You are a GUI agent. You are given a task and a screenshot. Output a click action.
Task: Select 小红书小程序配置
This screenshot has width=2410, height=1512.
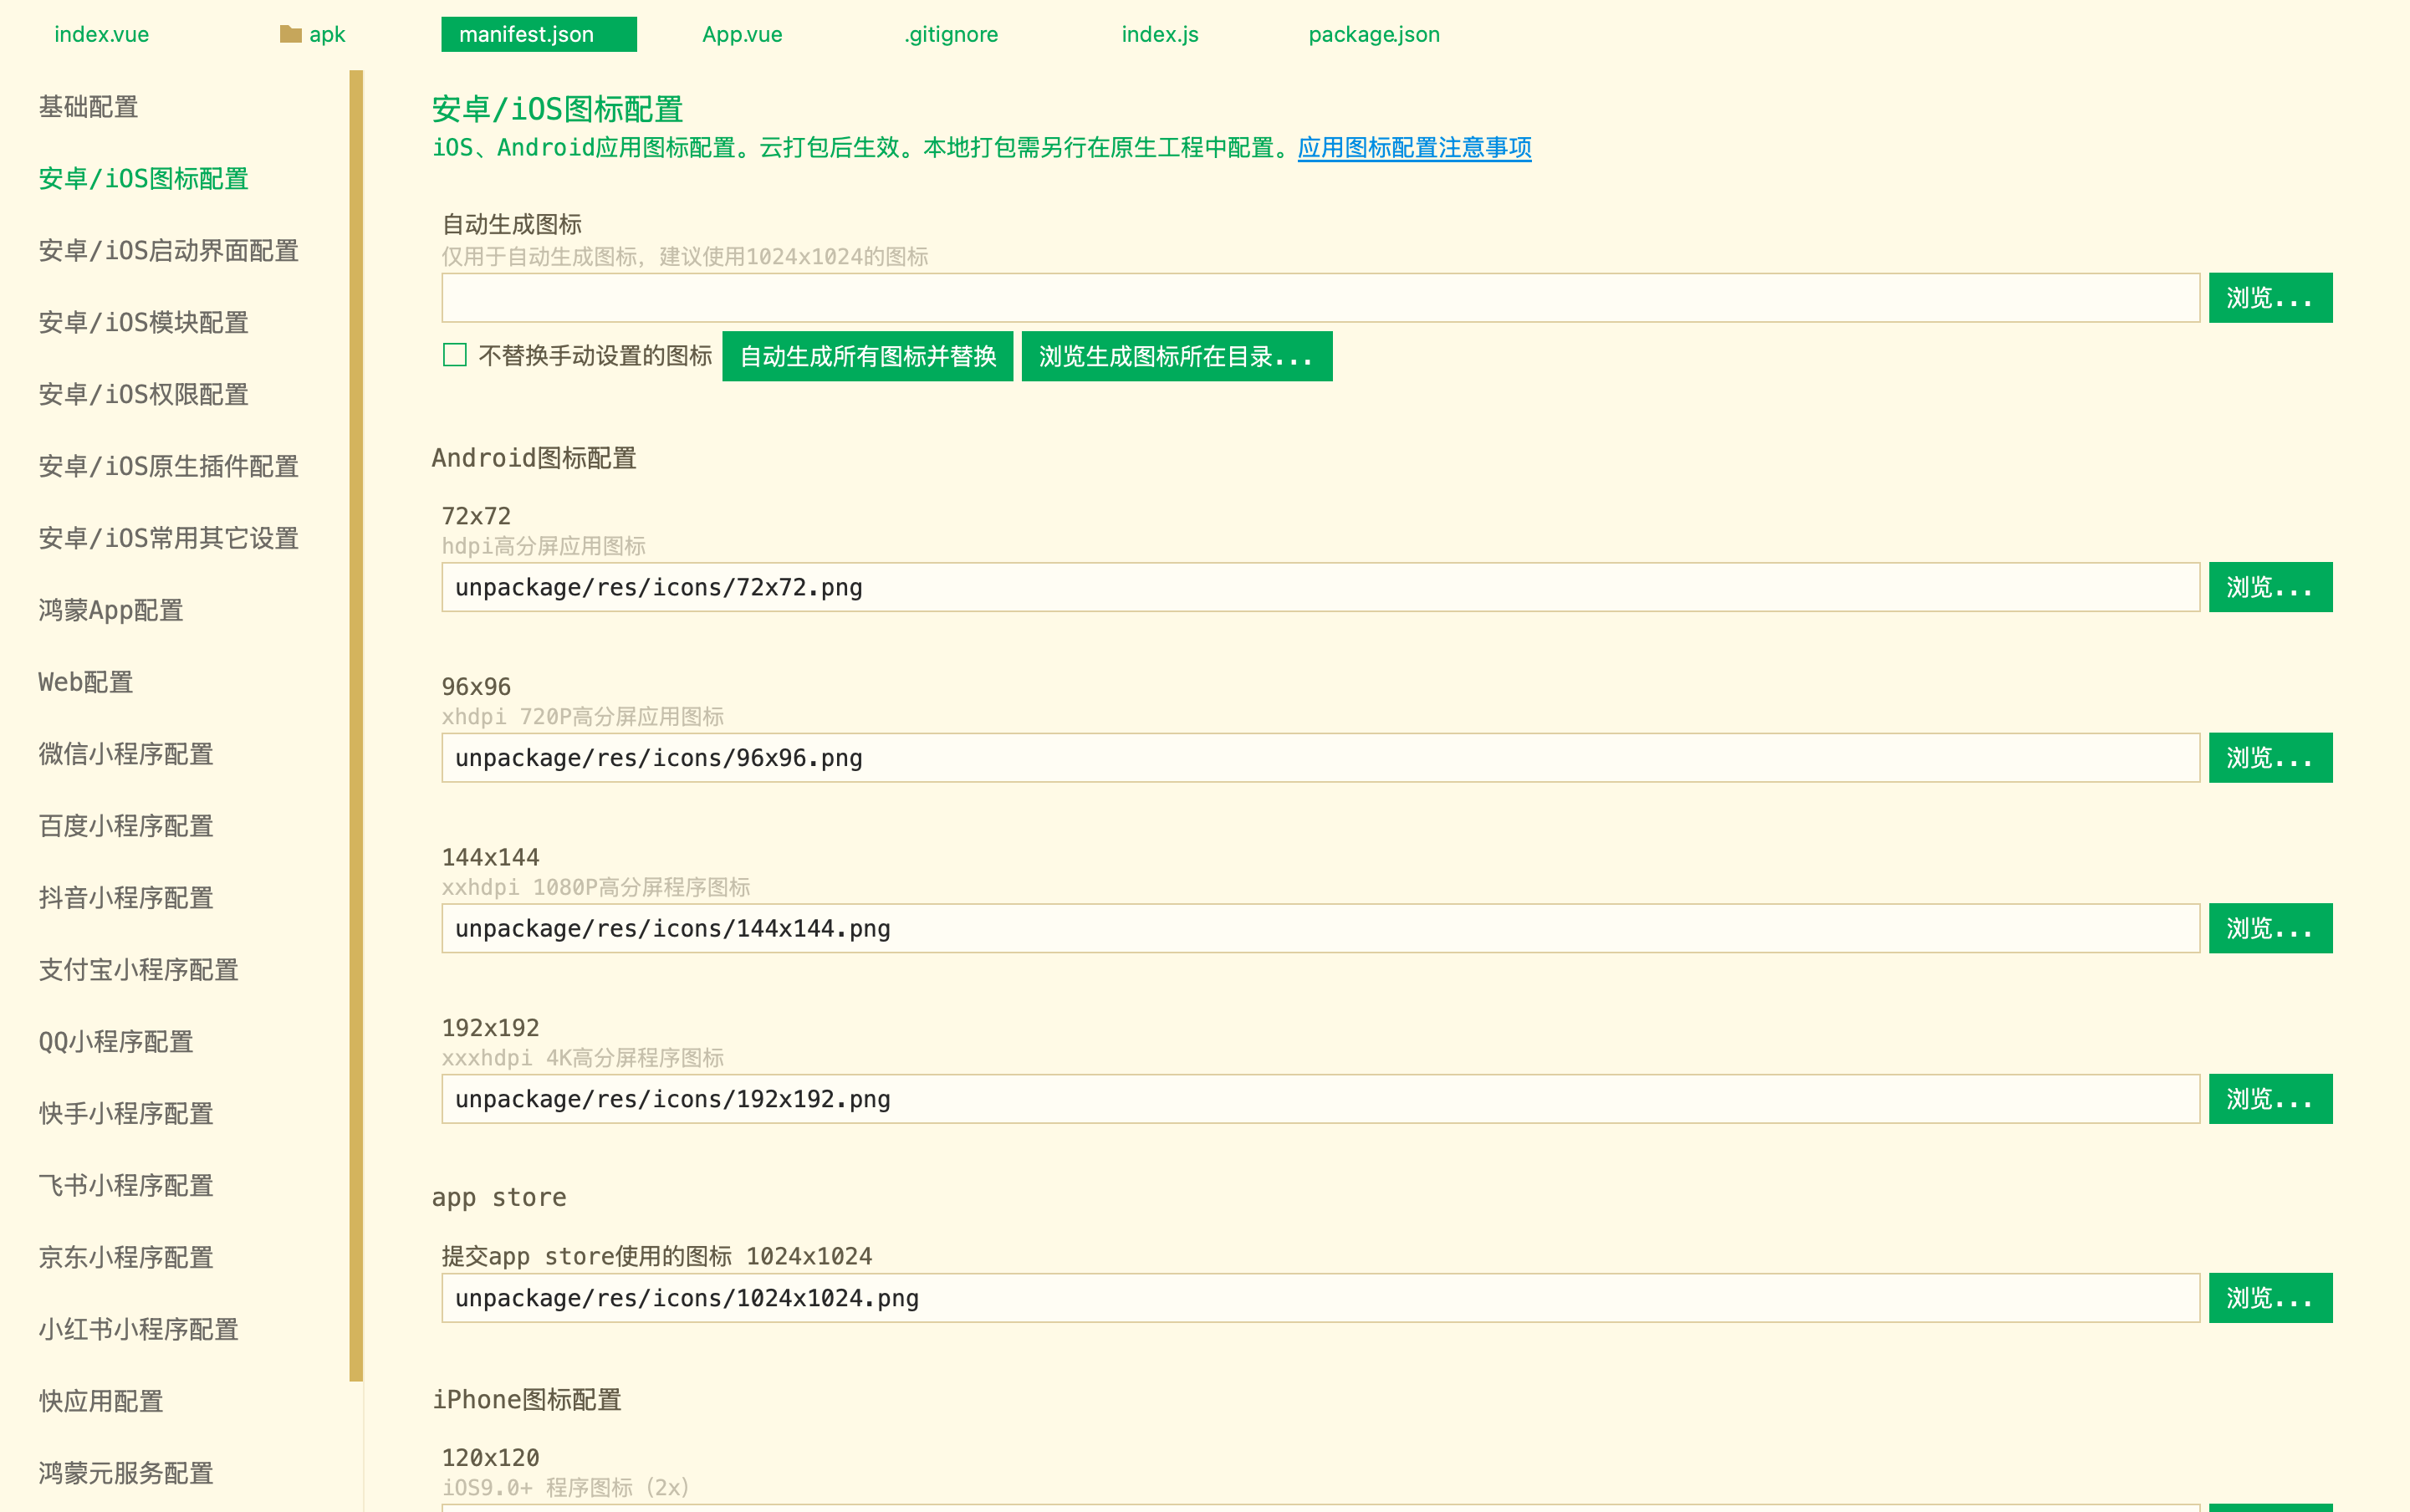[x=138, y=1330]
